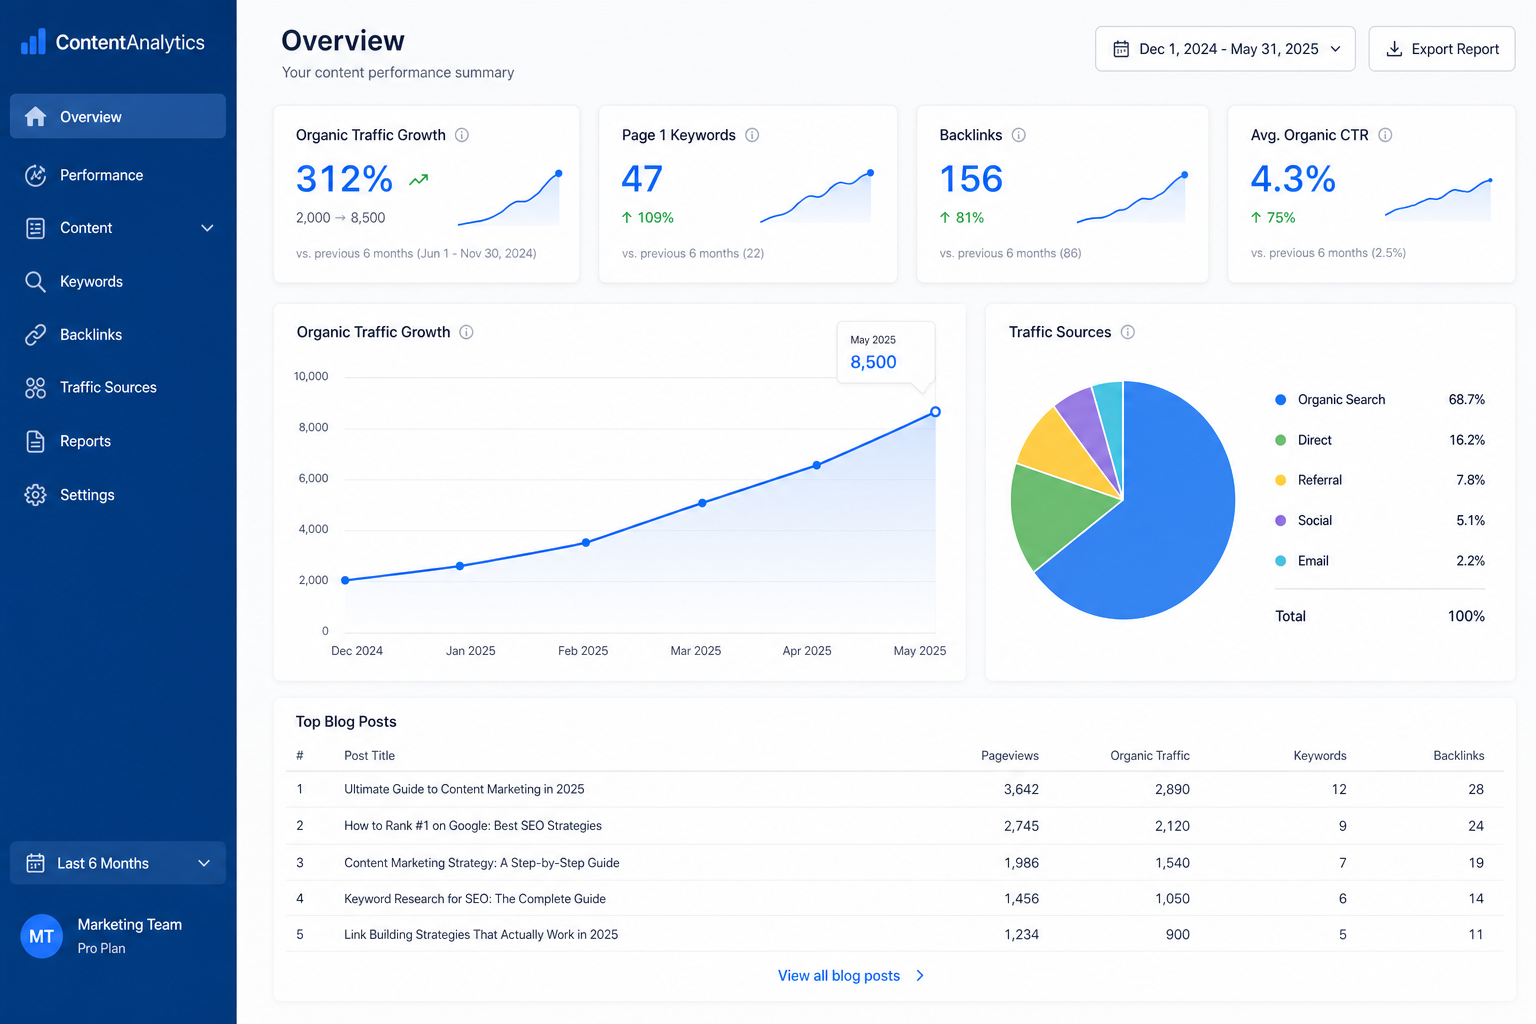Click info icon next to Backlinks card title
Image resolution: width=1536 pixels, height=1024 pixels.
pyautogui.click(x=1018, y=135)
